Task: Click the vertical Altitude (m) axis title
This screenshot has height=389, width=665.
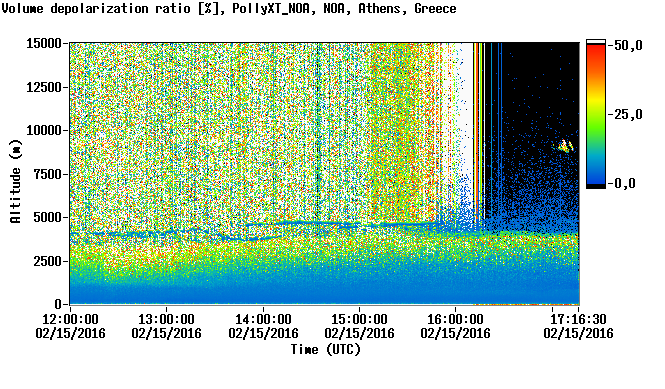Action: point(16,182)
